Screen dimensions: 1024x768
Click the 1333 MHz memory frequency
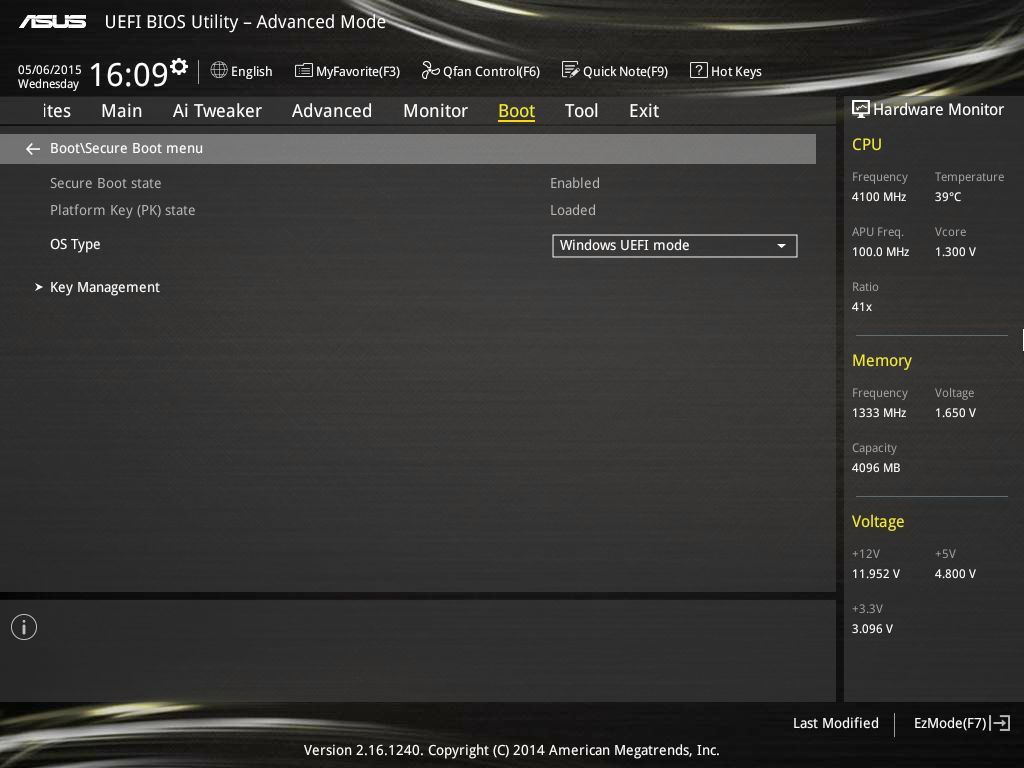[x=879, y=413]
